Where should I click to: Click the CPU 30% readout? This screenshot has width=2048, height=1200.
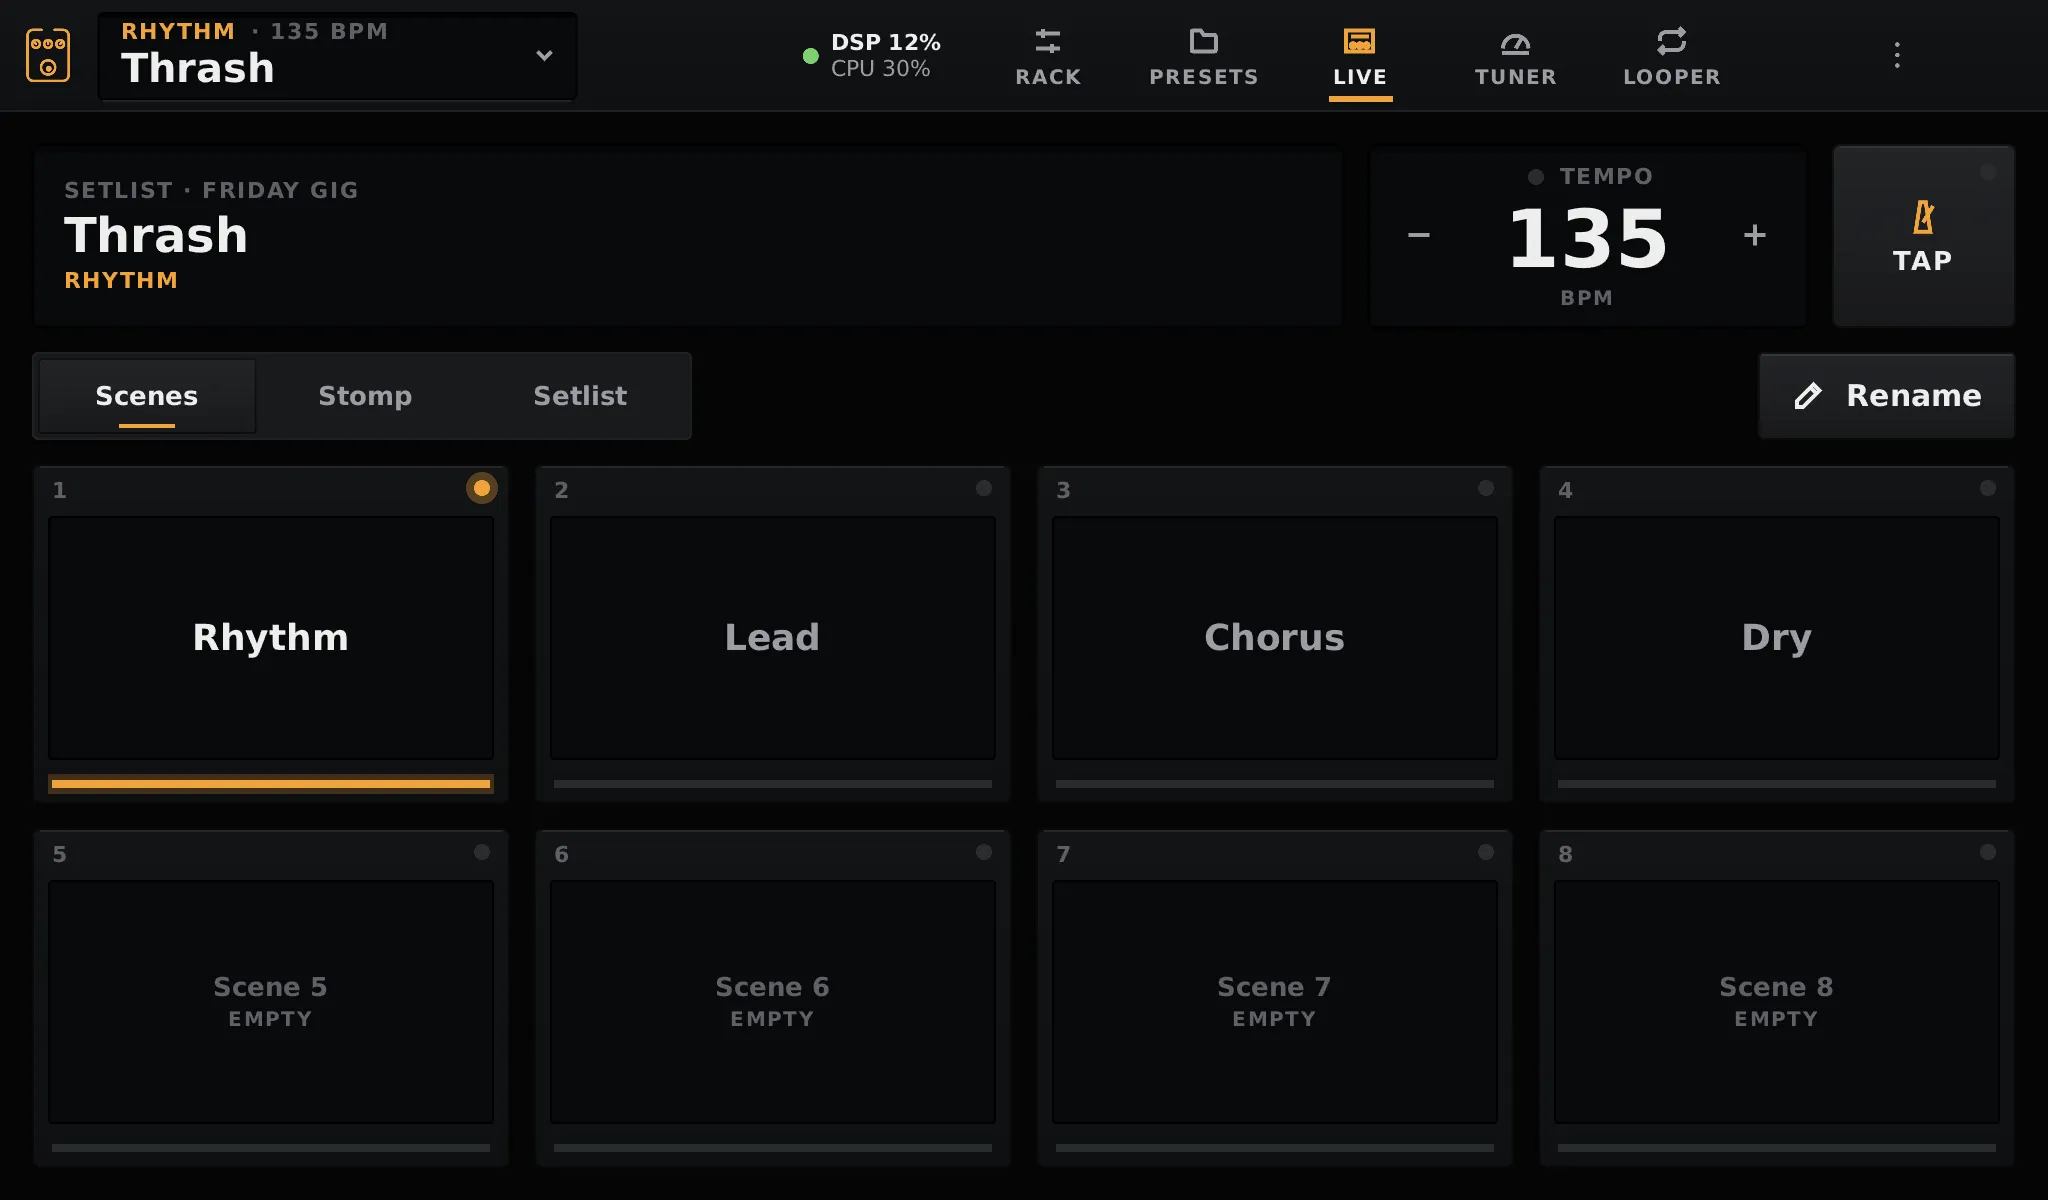(x=880, y=69)
